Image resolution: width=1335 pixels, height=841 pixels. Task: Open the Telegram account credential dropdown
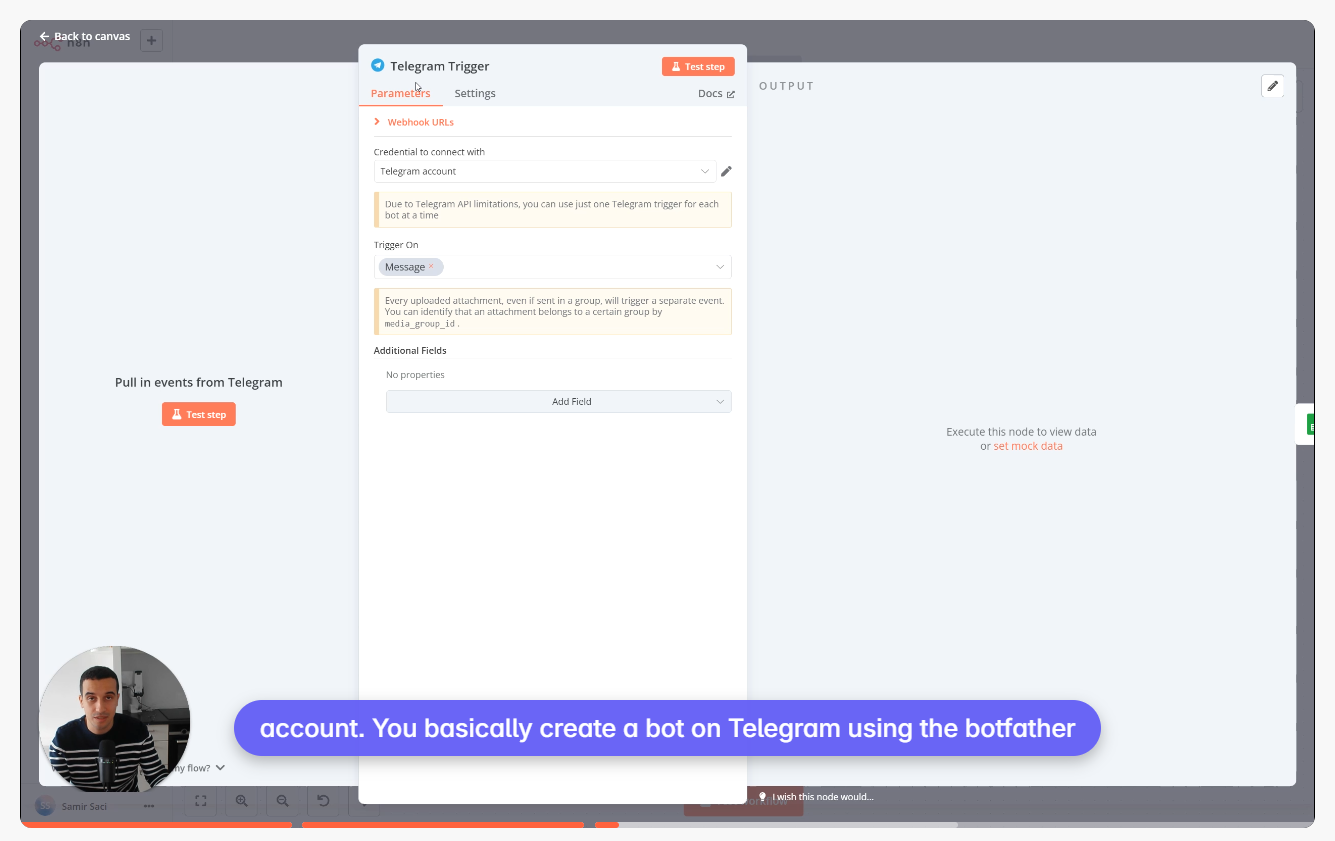click(x=545, y=171)
